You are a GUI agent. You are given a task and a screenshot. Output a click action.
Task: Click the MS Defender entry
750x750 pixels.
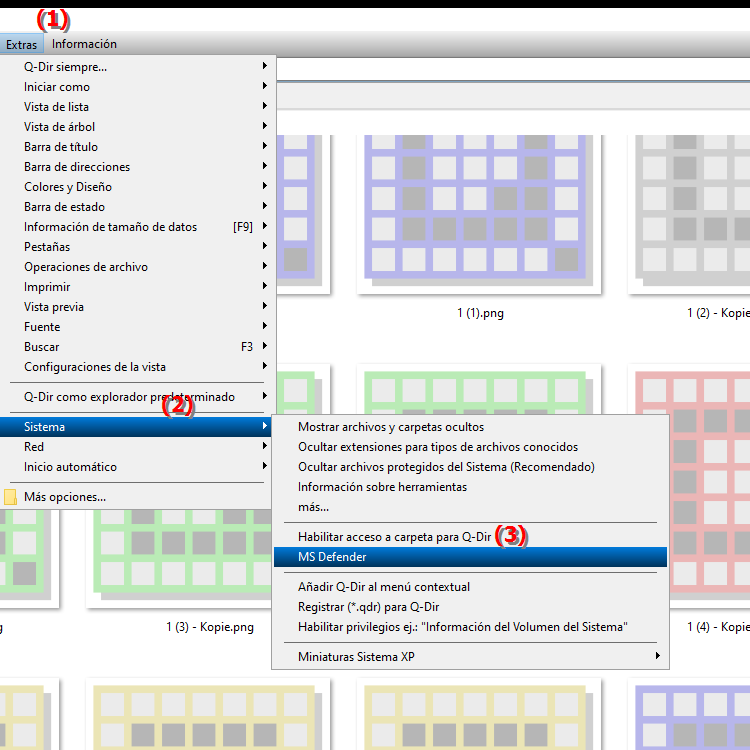tap(470, 557)
